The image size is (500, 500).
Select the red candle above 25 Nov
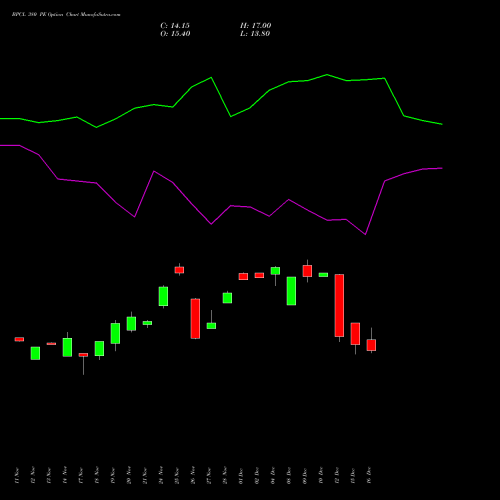(x=179, y=270)
